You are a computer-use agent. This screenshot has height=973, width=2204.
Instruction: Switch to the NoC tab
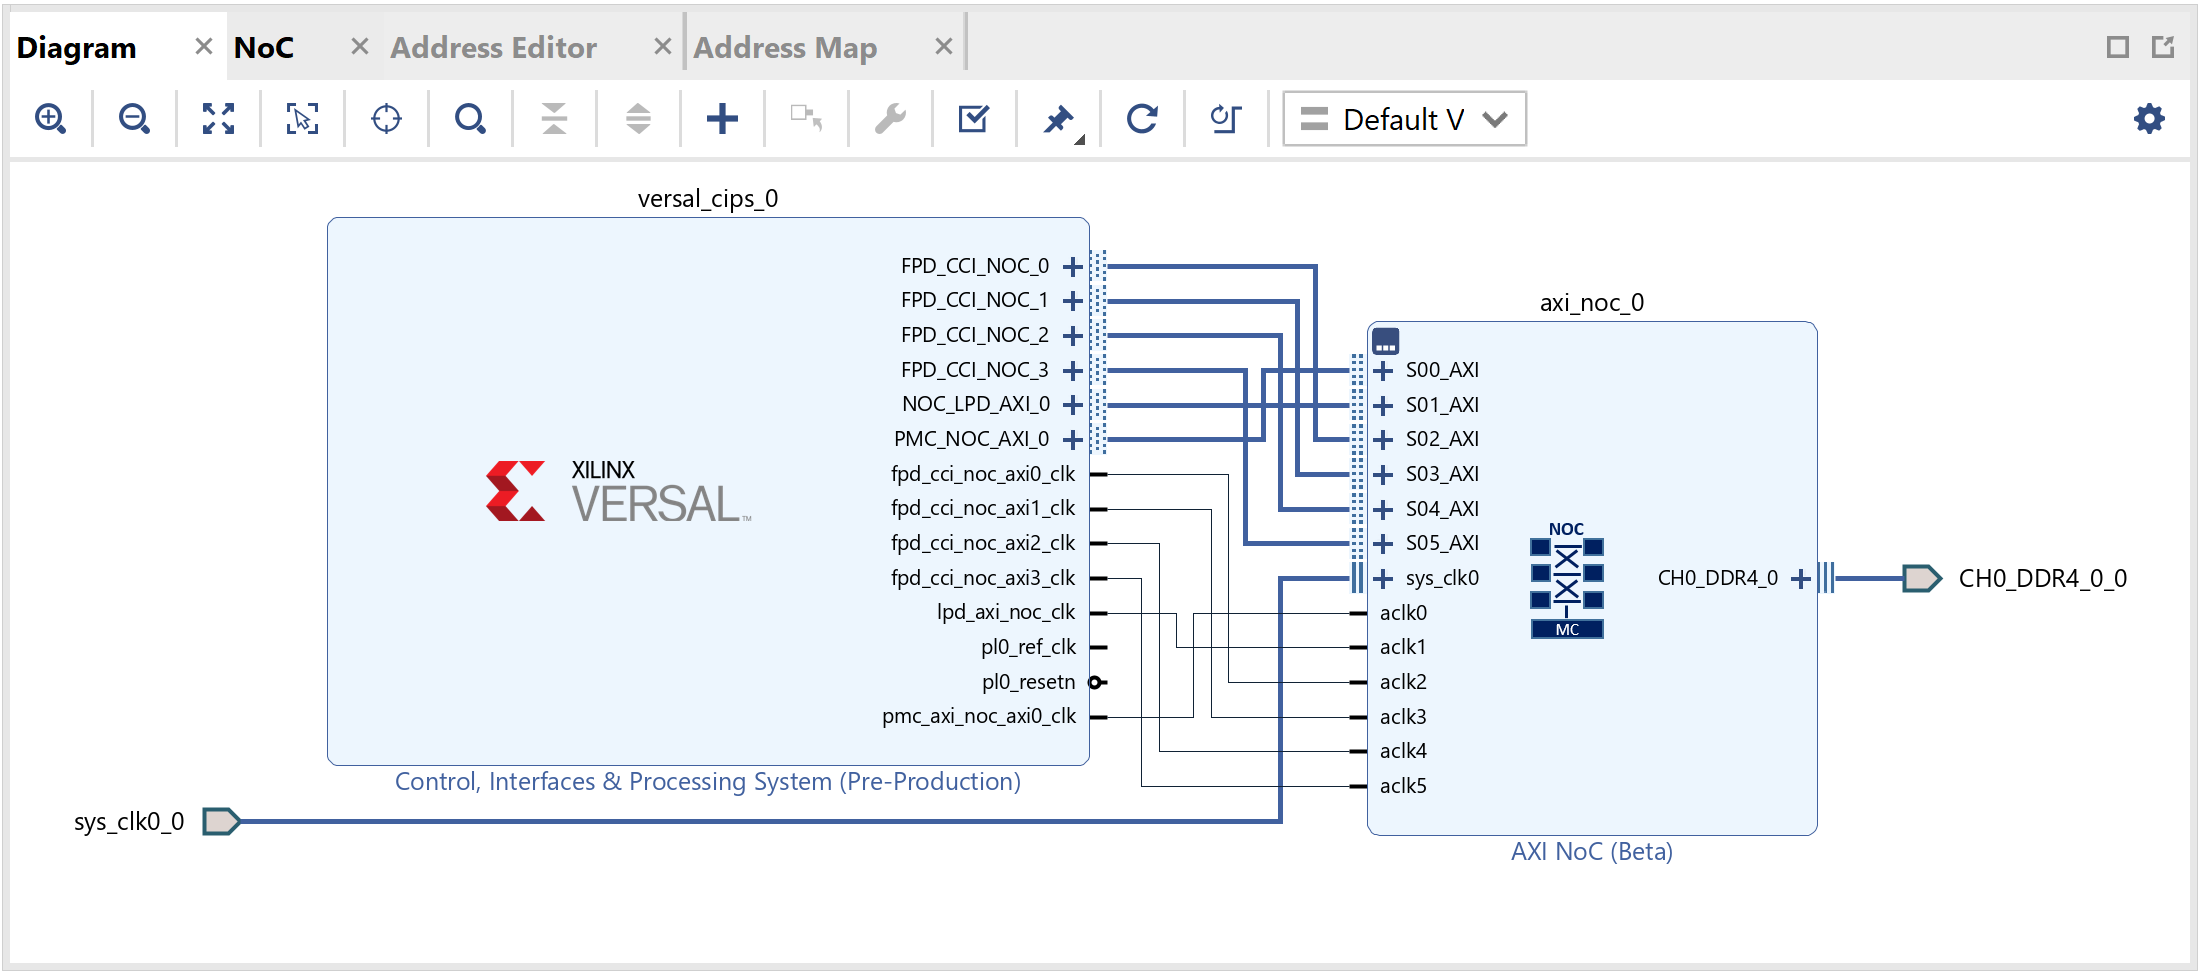click(x=264, y=47)
